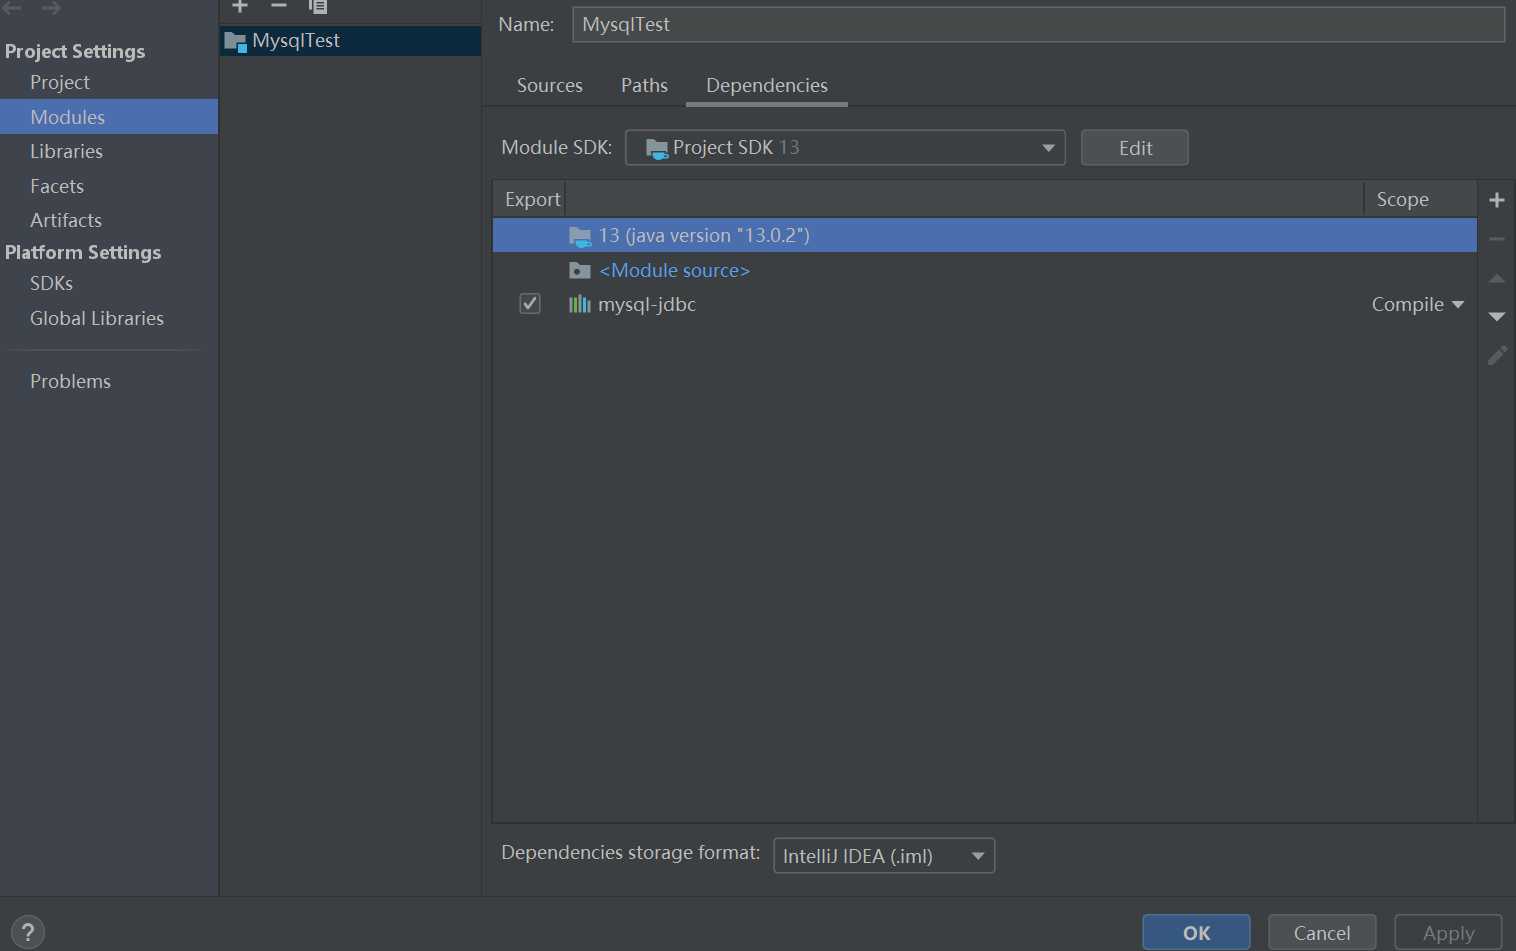
Task: Add a dependency with plus icon
Action: click(1497, 200)
